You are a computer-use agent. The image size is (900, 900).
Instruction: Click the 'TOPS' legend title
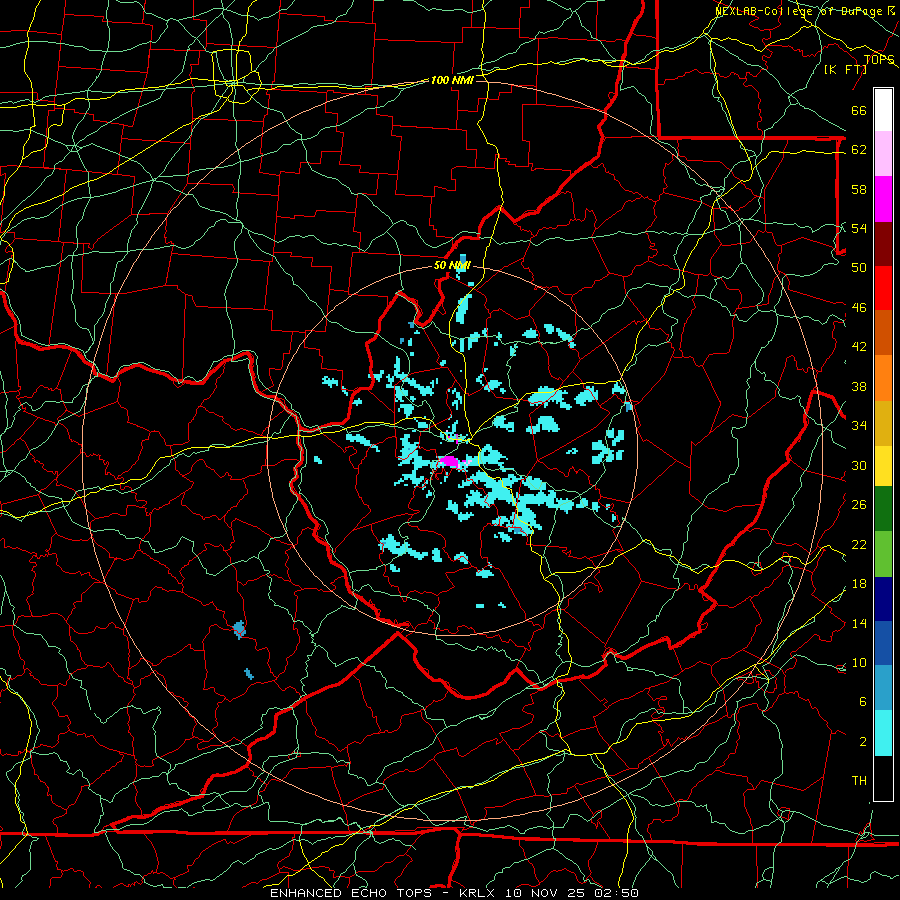879,59
